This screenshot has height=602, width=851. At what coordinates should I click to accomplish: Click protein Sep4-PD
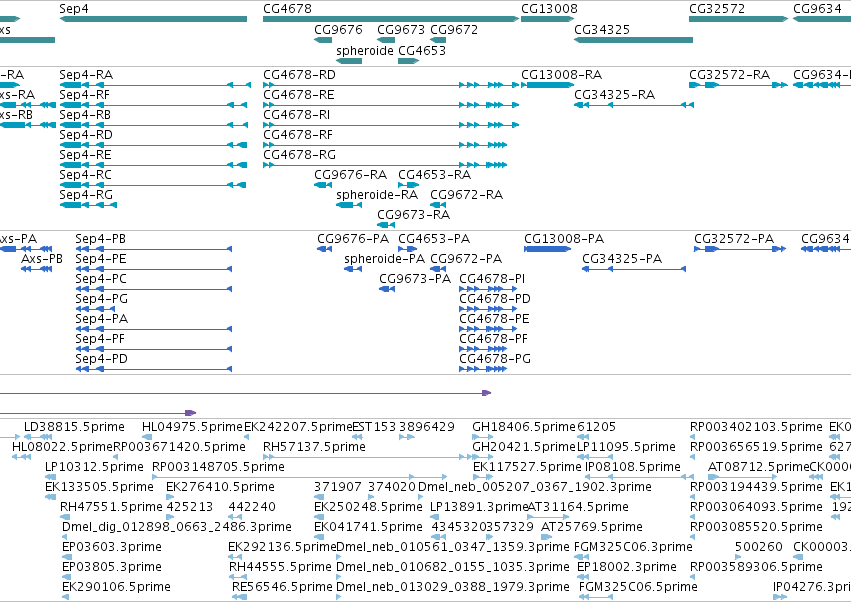(x=101, y=359)
